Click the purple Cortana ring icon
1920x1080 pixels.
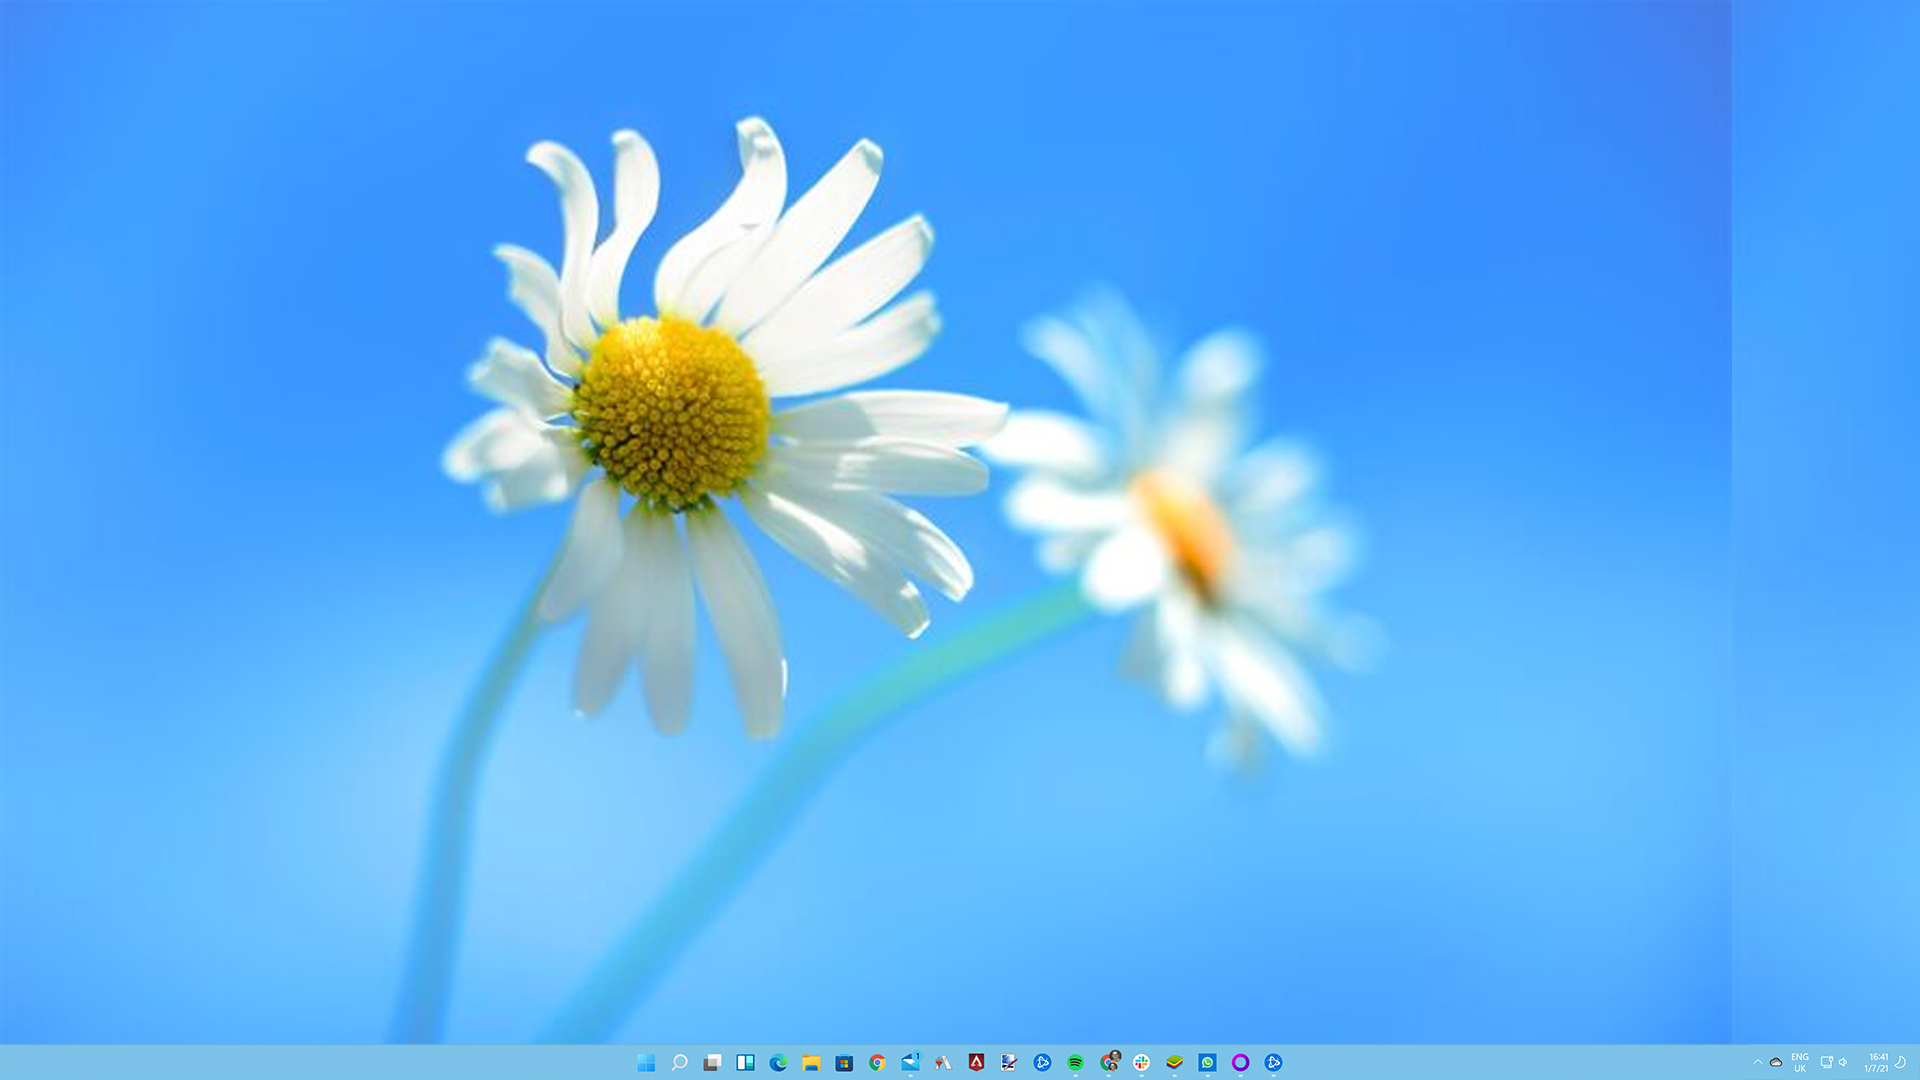[1240, 1063]
